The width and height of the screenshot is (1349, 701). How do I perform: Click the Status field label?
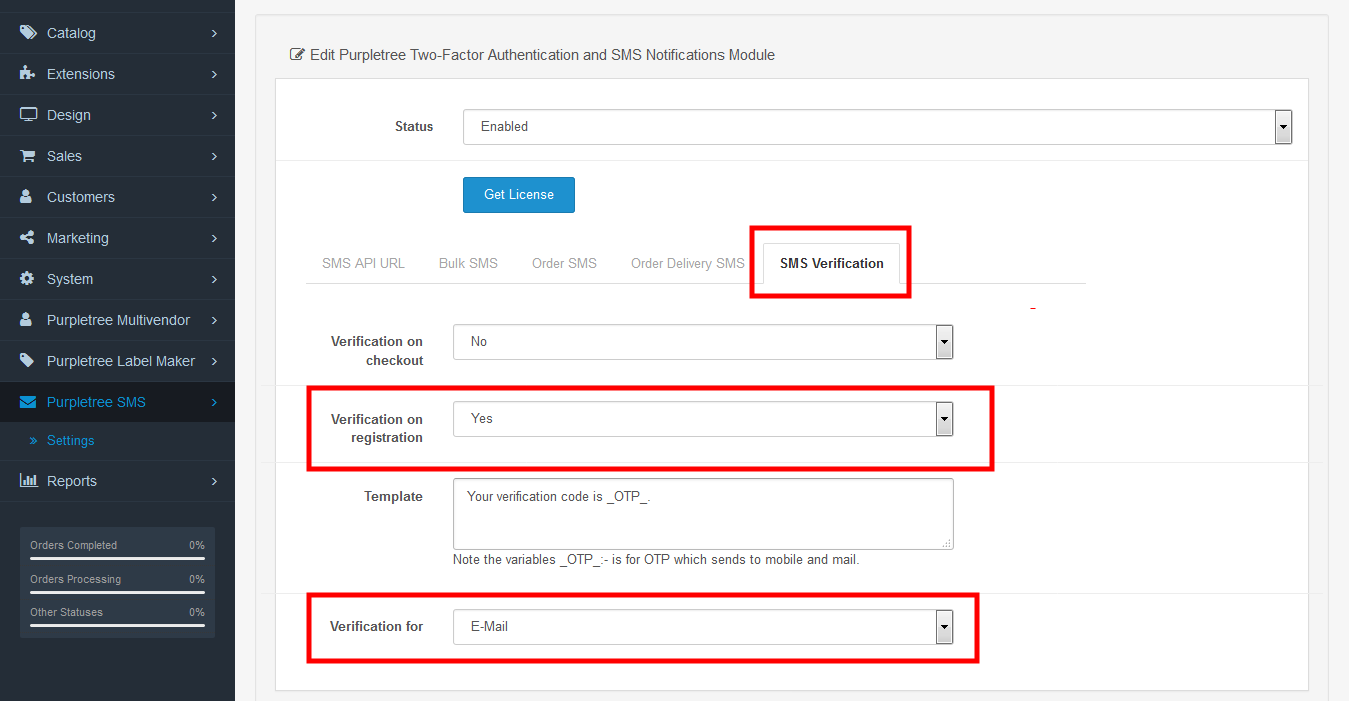[414, 127]
